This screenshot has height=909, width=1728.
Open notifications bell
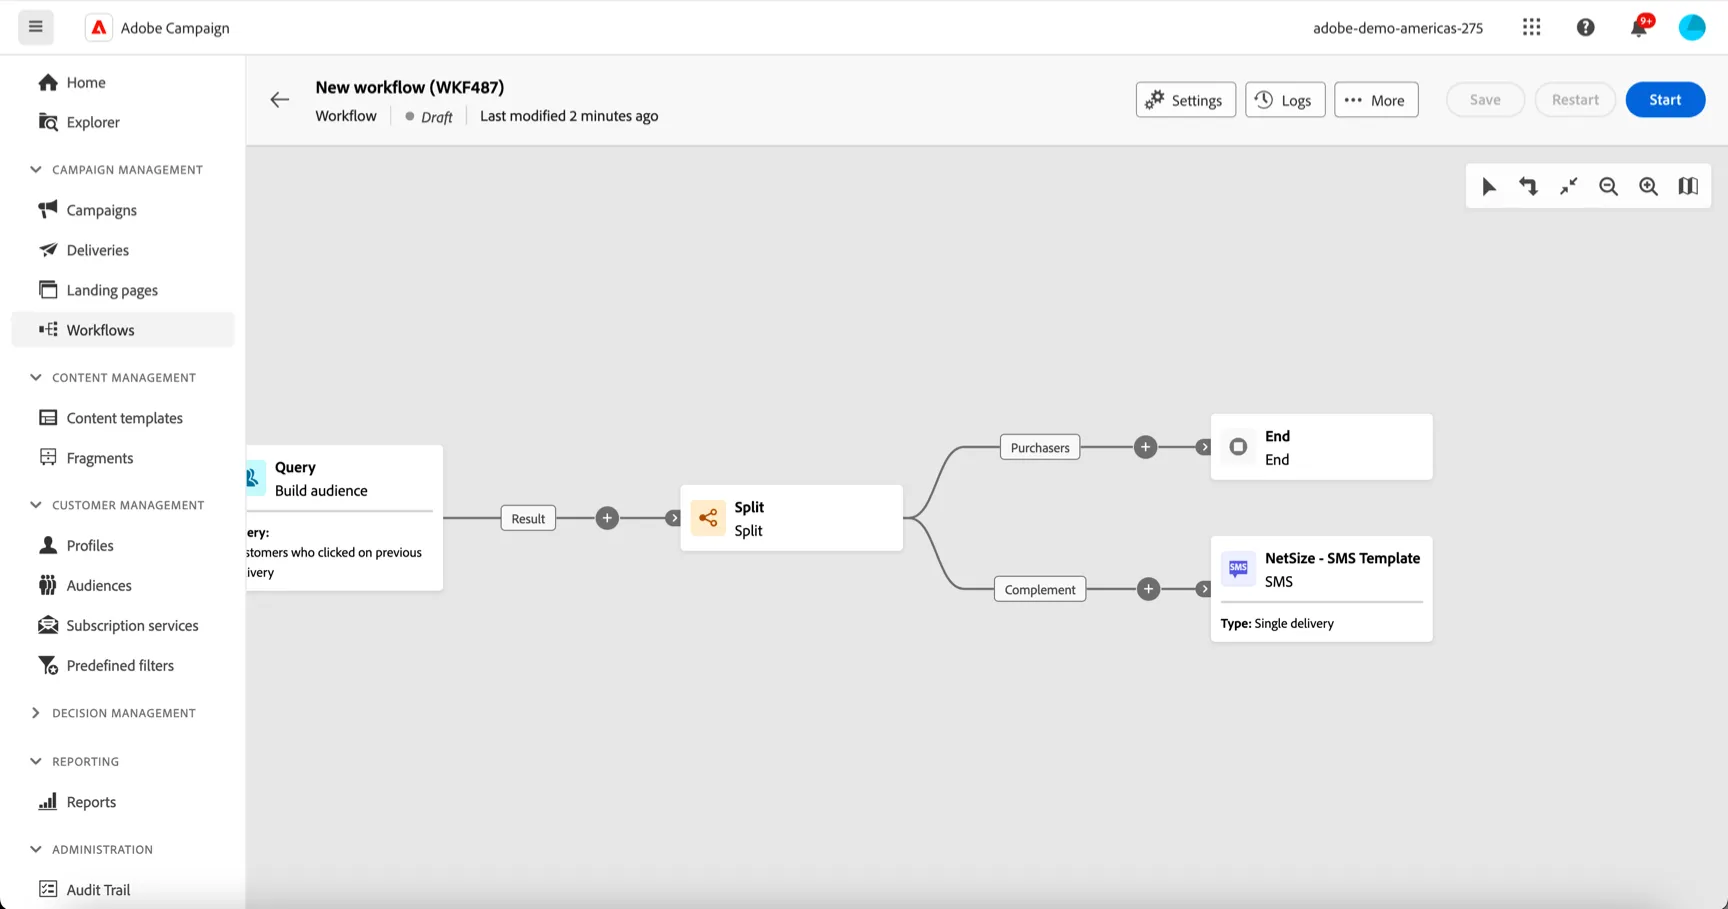pos(1639,27)
